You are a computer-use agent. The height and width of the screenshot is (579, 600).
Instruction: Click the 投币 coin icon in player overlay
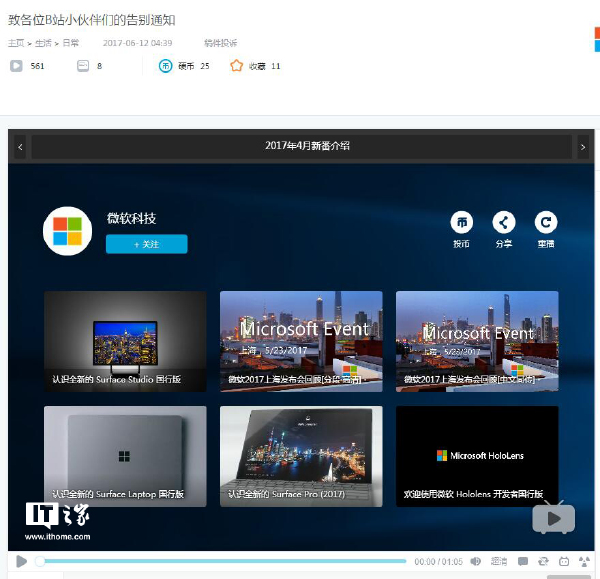(x=461, y=222)
